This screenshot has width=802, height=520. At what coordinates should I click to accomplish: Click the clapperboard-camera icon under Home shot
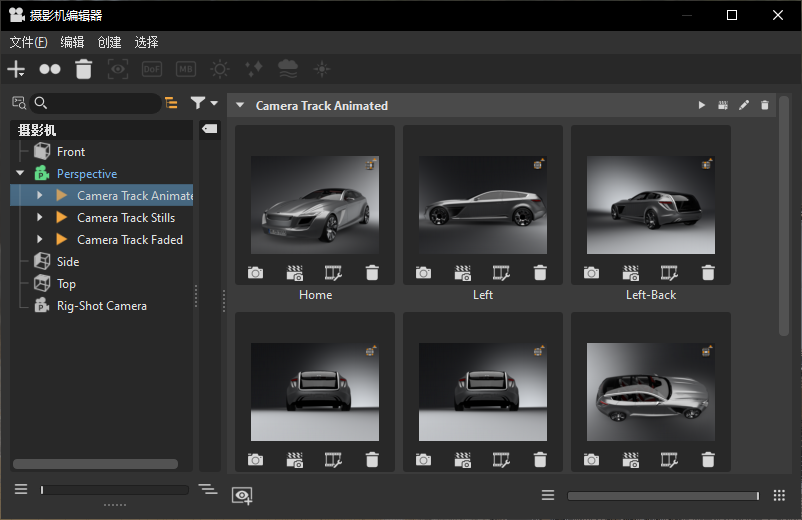click(295, 273)
